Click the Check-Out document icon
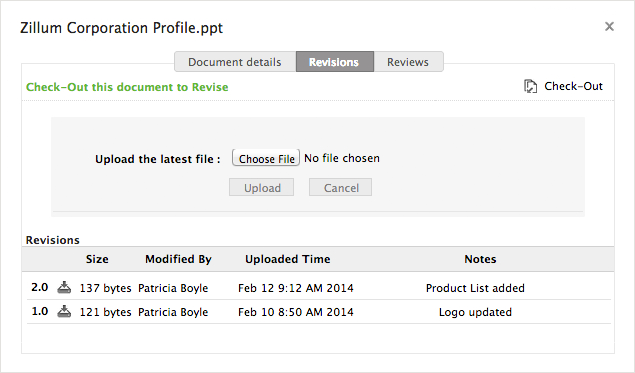 531,86
